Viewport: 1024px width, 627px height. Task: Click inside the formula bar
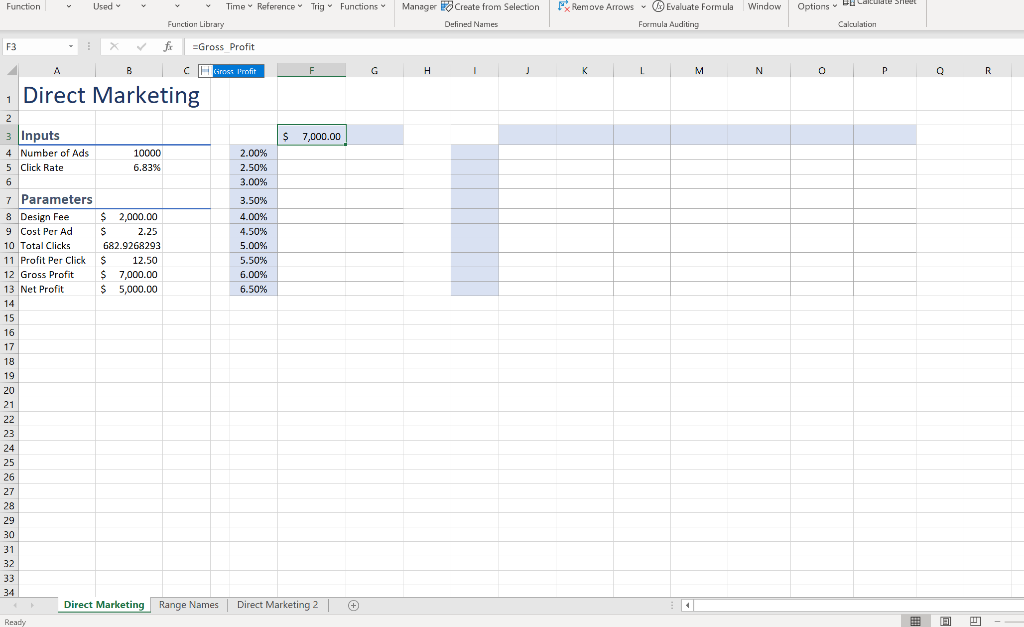tap(604, 46)
